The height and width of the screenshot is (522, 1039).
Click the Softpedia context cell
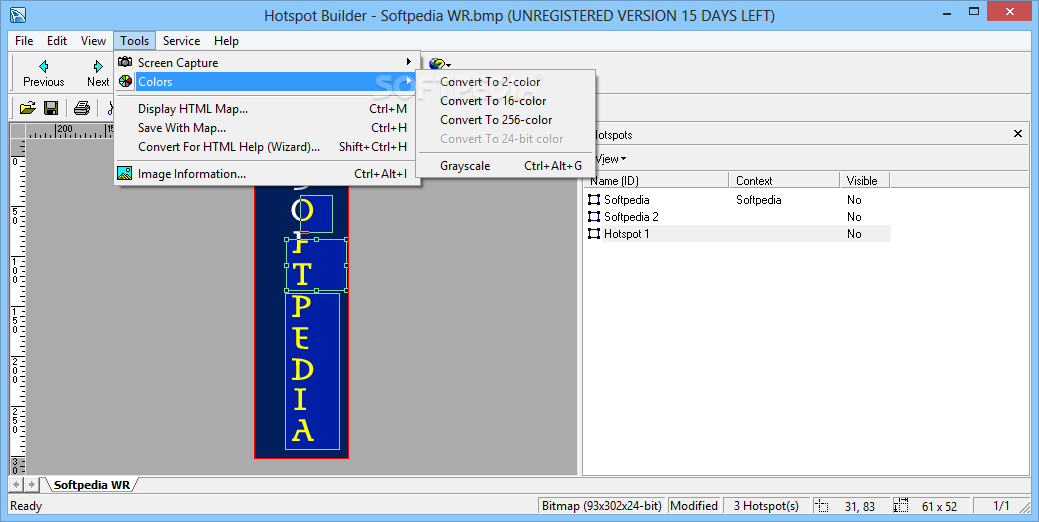(759, 199)
